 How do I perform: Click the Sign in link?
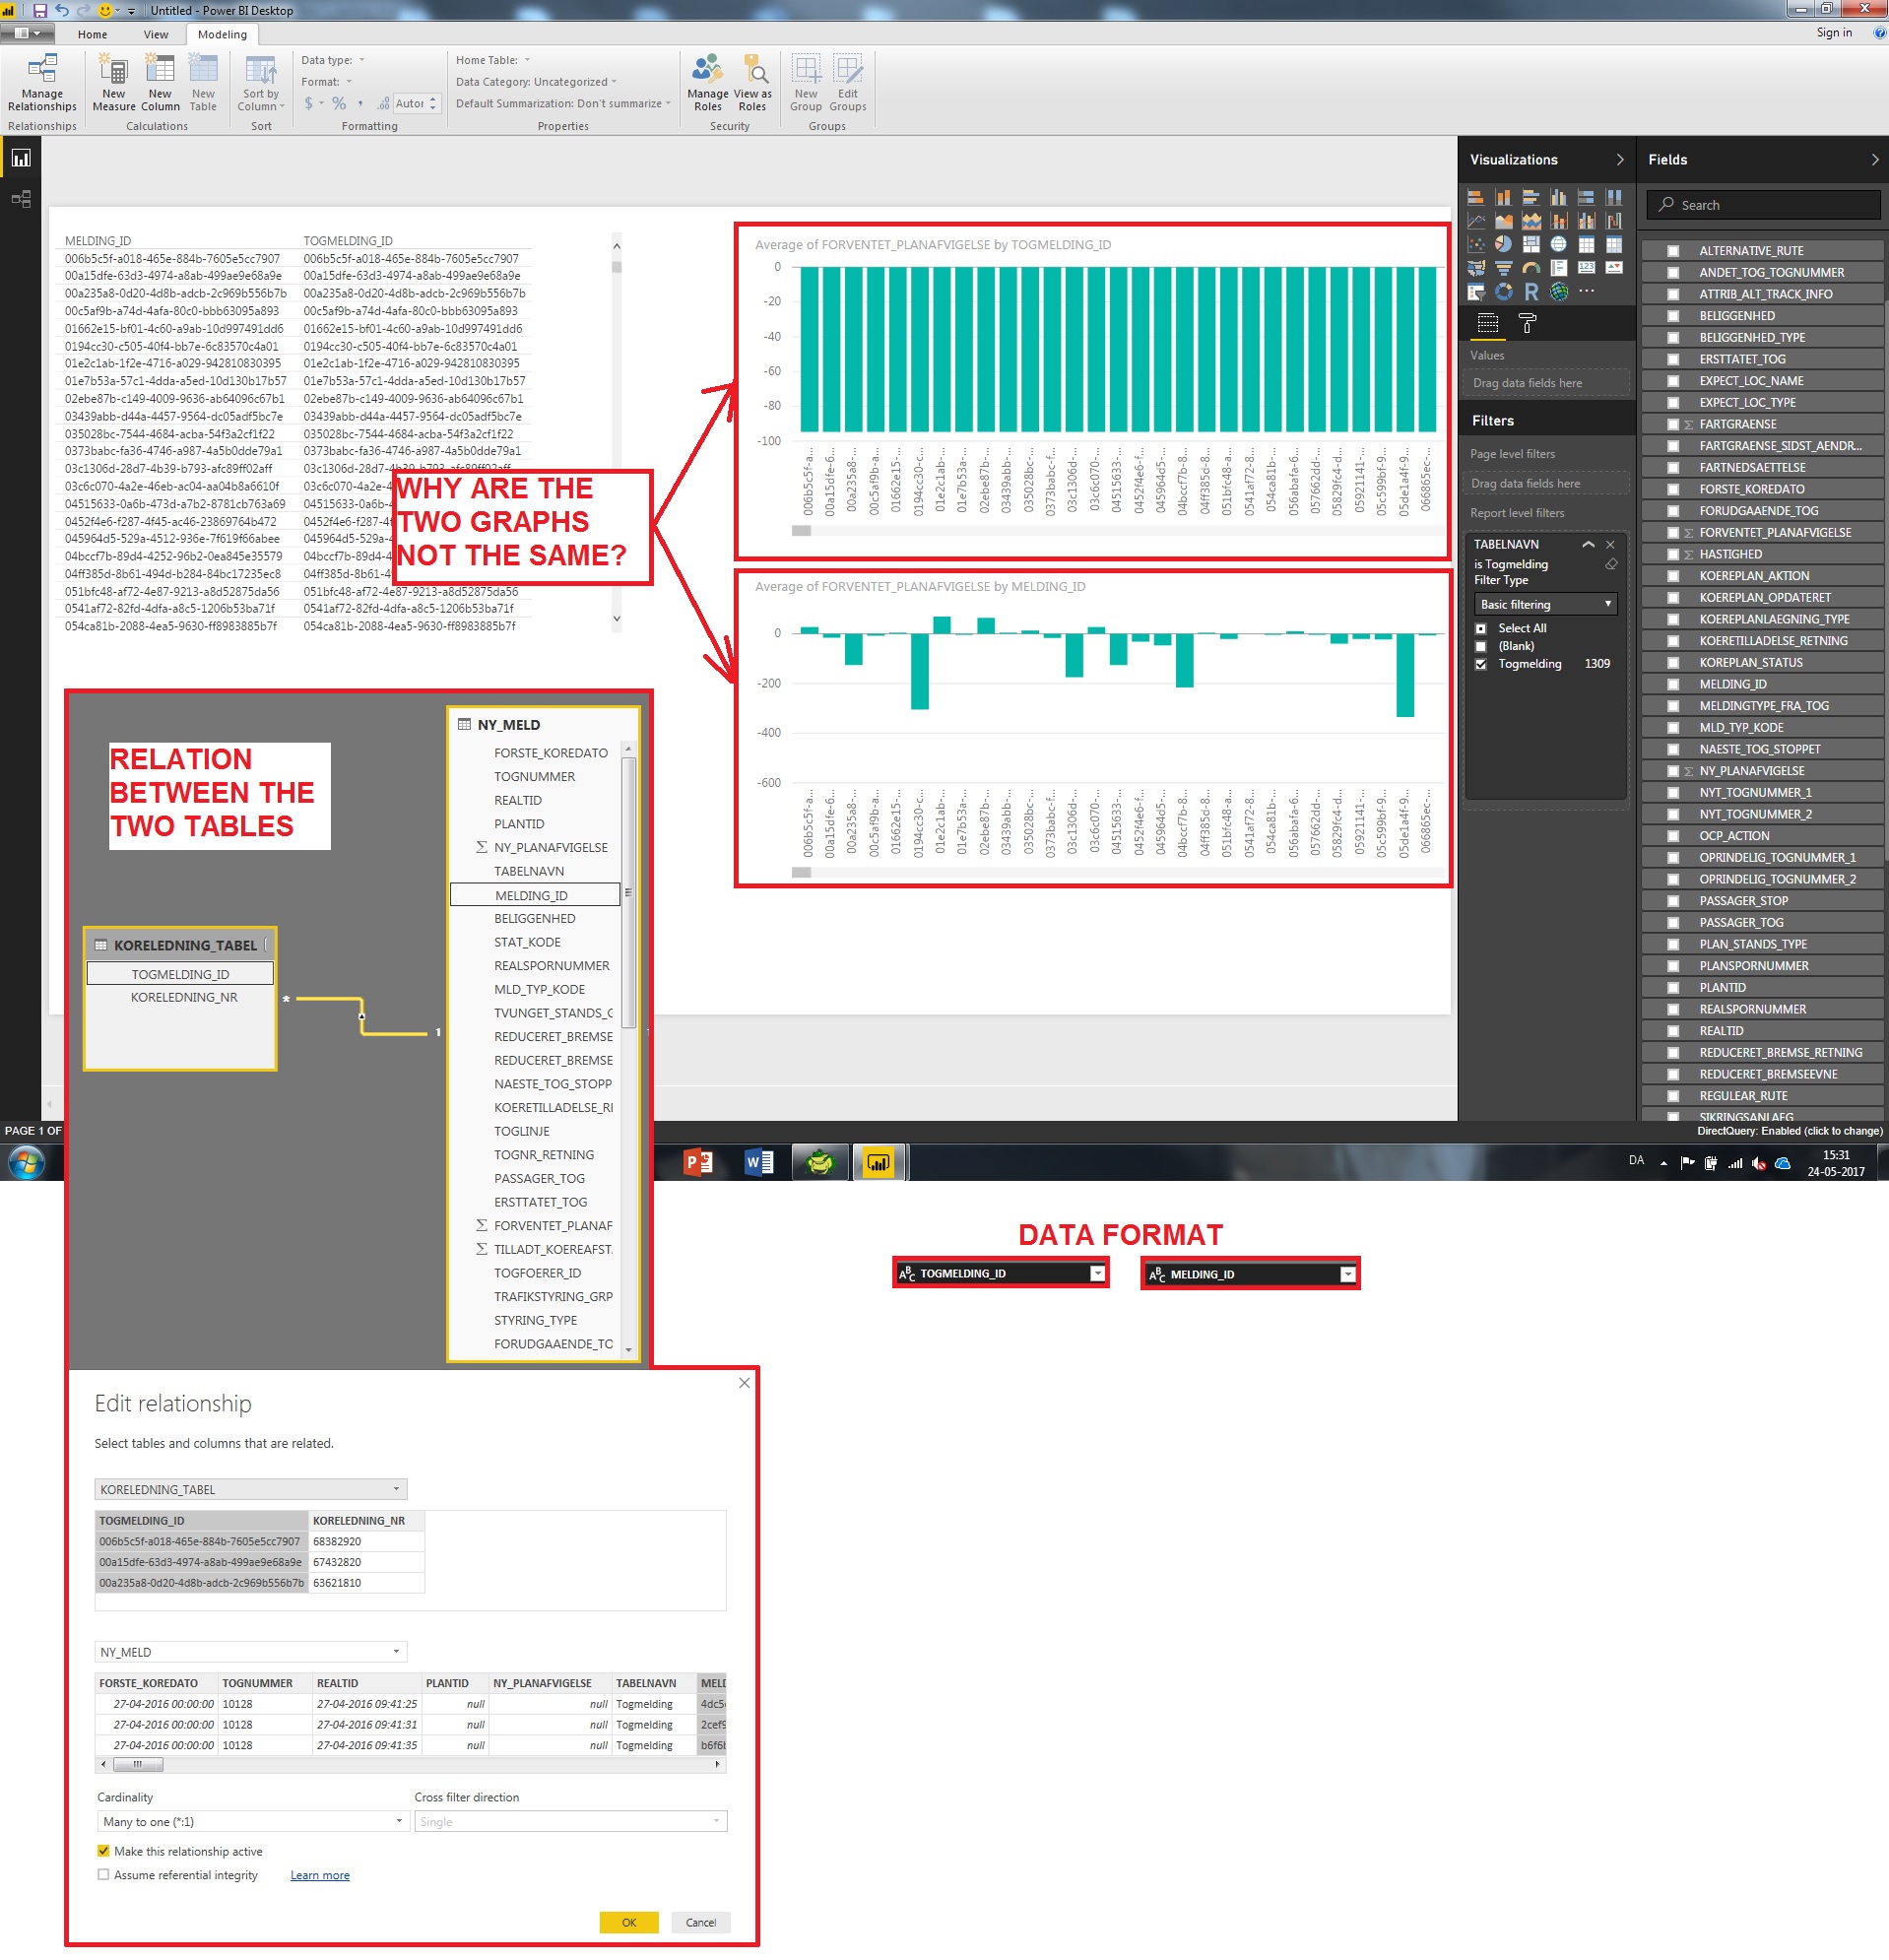coord(1834,33)
